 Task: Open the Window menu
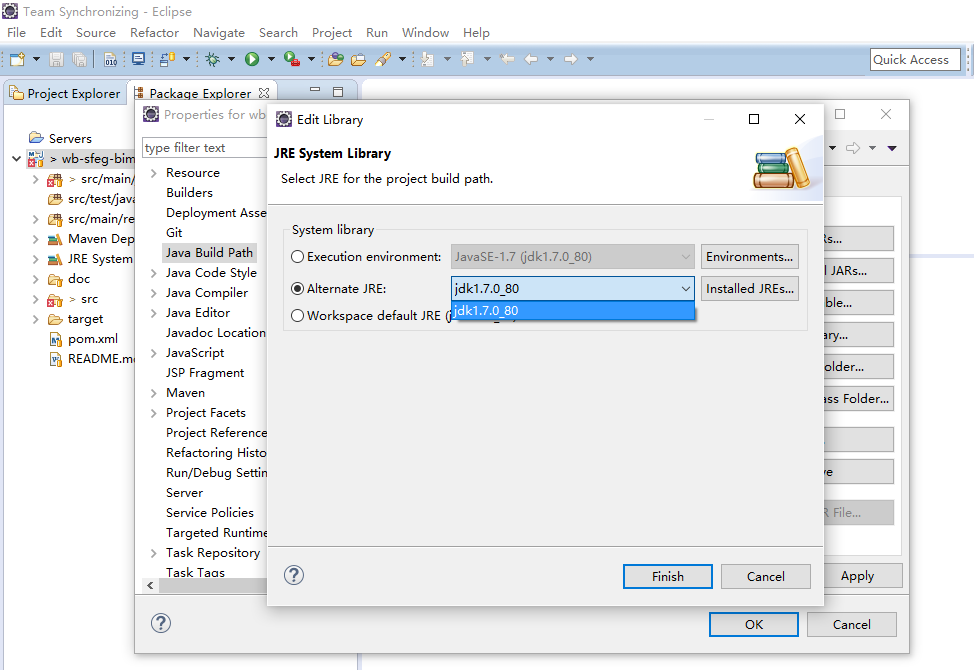[425, 32]
